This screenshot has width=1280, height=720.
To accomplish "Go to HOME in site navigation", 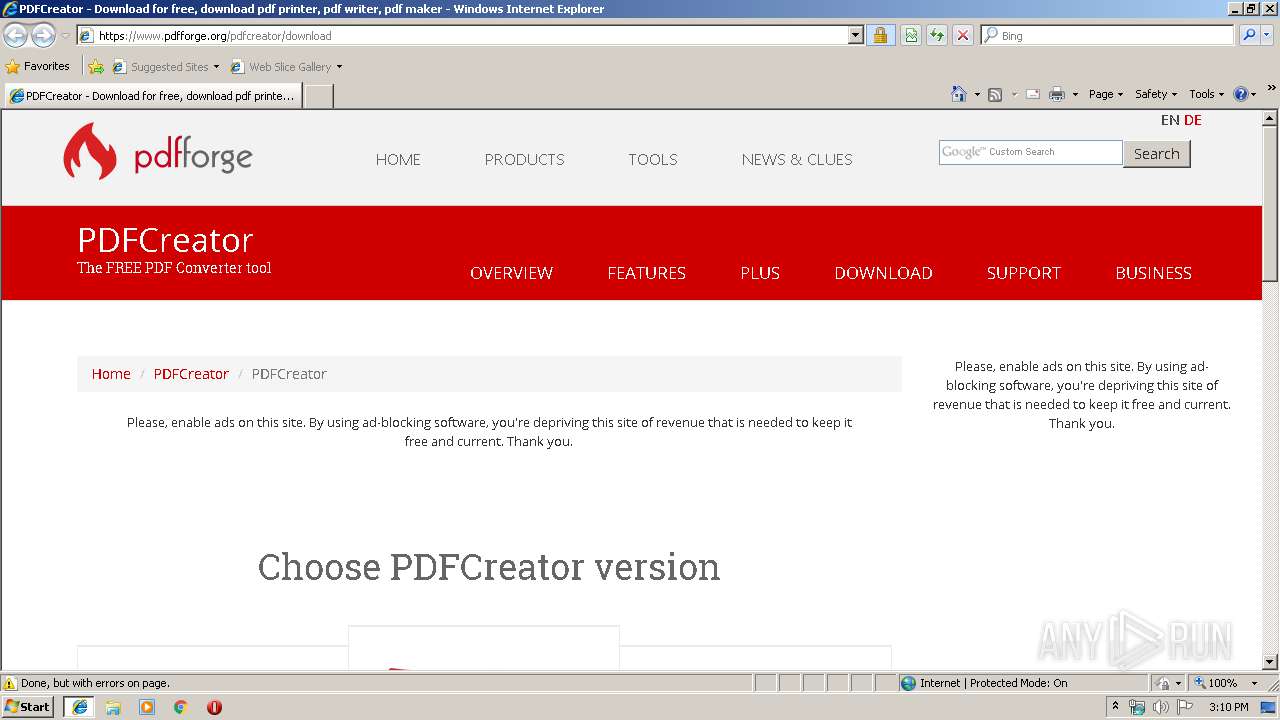I will pos(398,159).
